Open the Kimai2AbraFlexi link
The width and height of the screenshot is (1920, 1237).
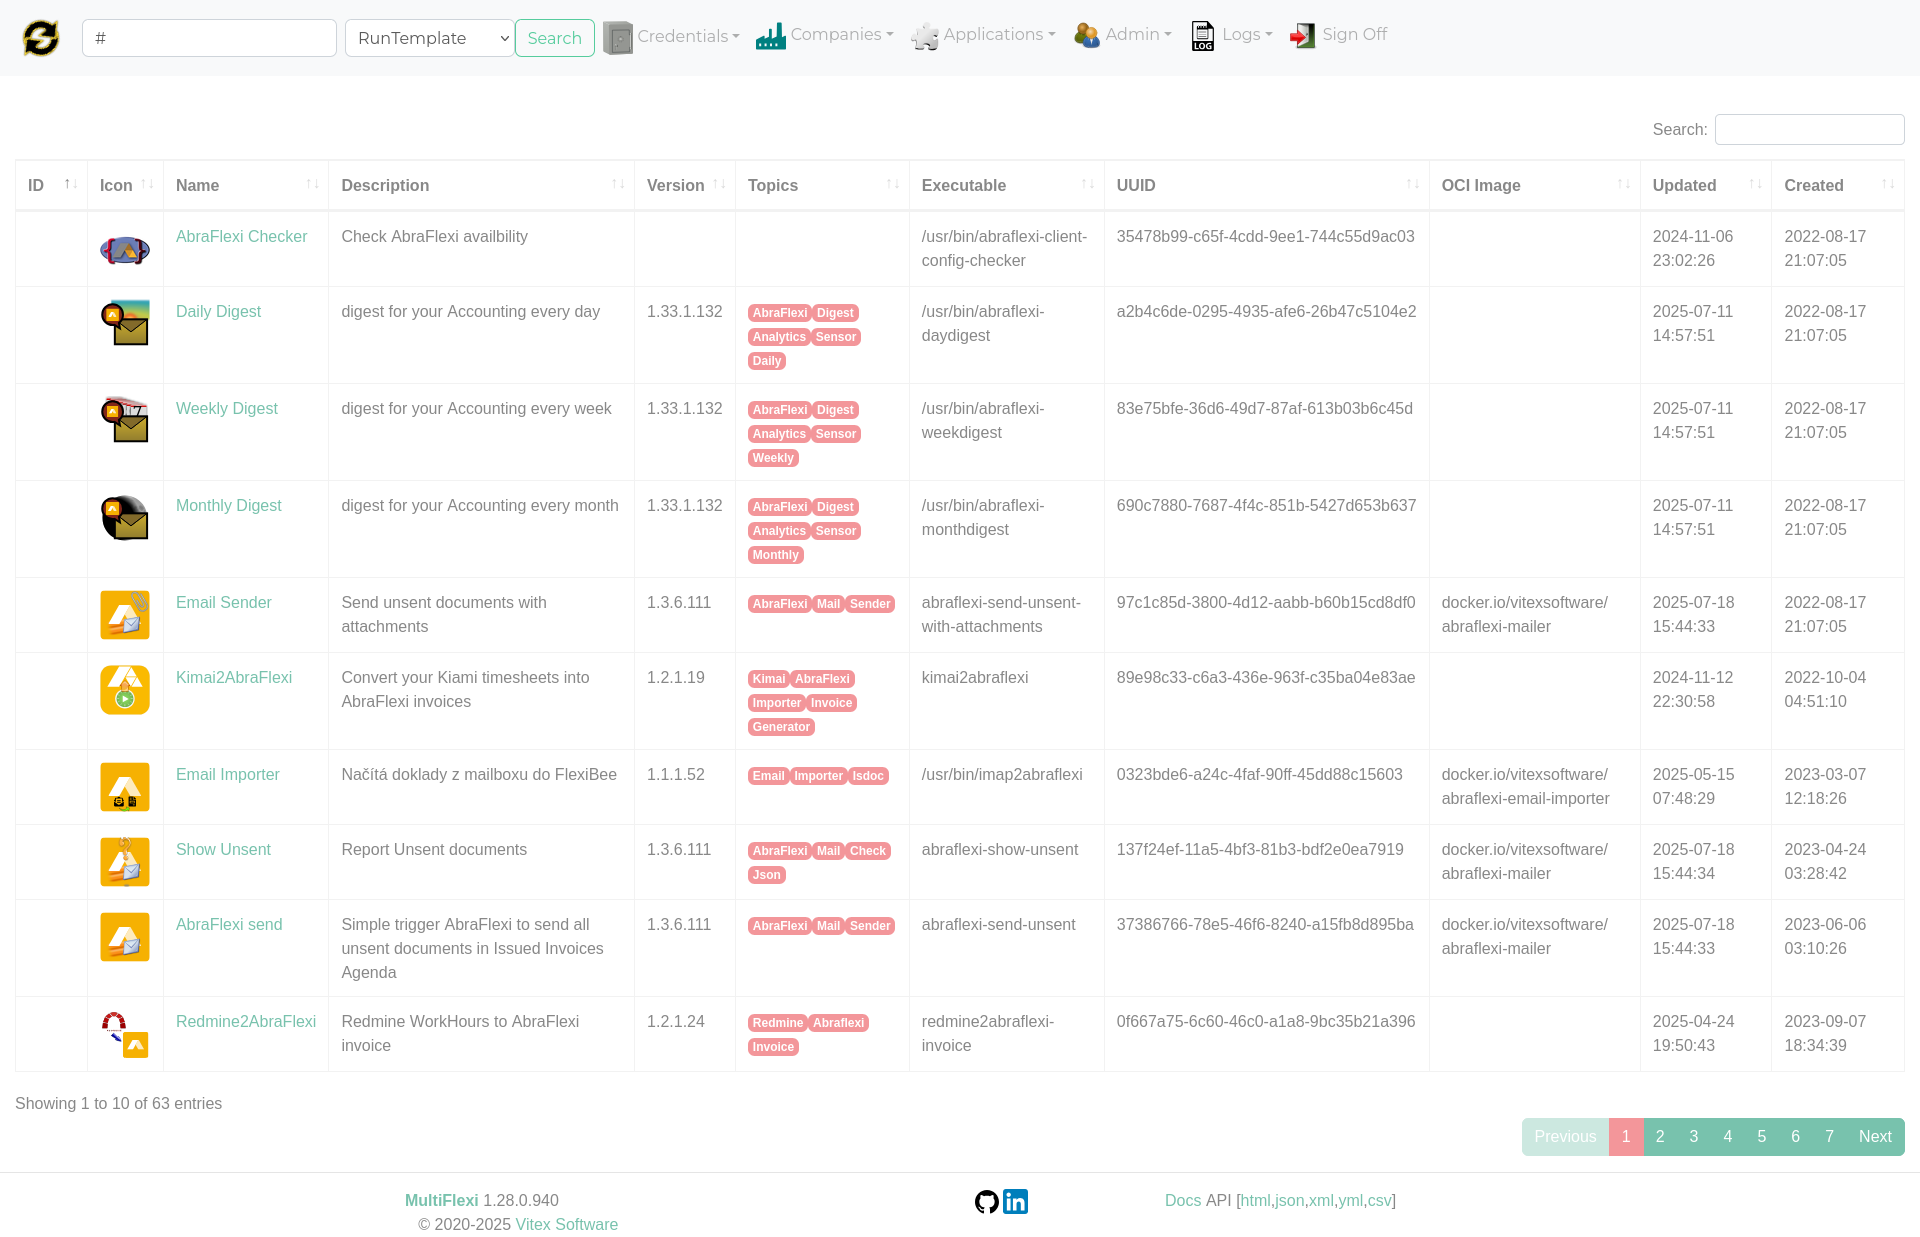coord(234,678)
